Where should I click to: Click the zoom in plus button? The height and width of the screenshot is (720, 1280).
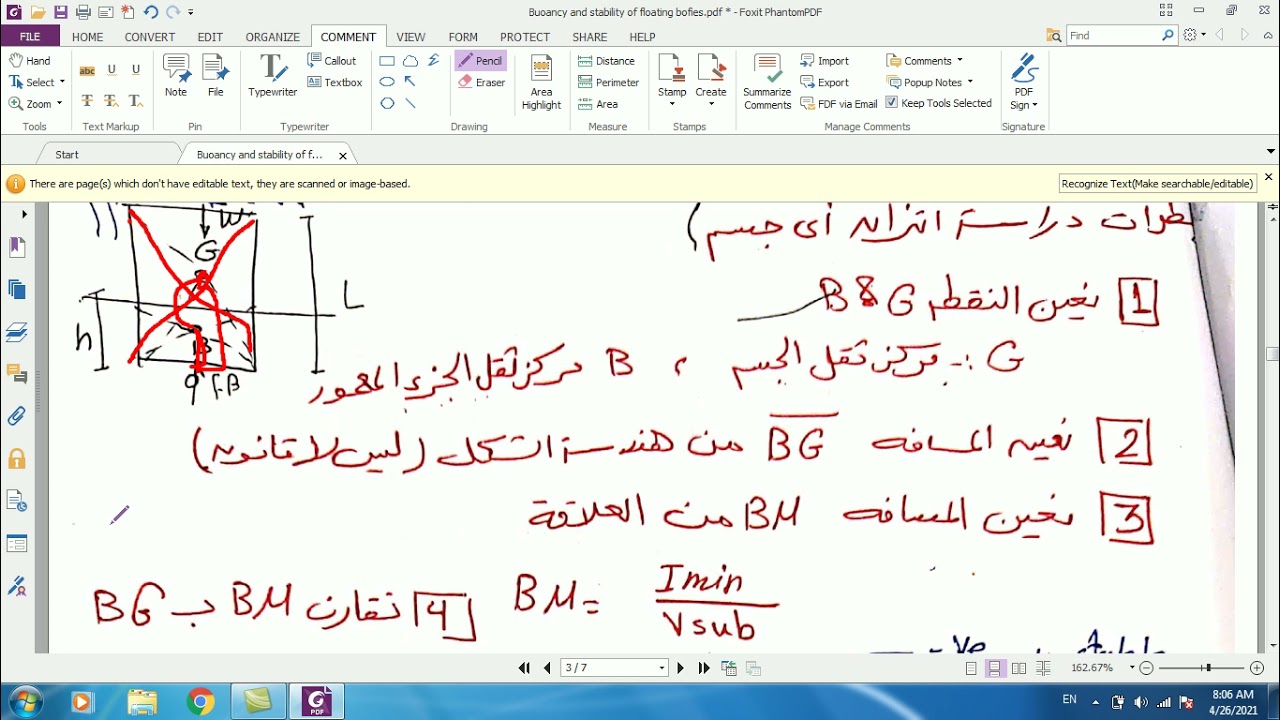pyautogui.click(x=1257, y=668)
